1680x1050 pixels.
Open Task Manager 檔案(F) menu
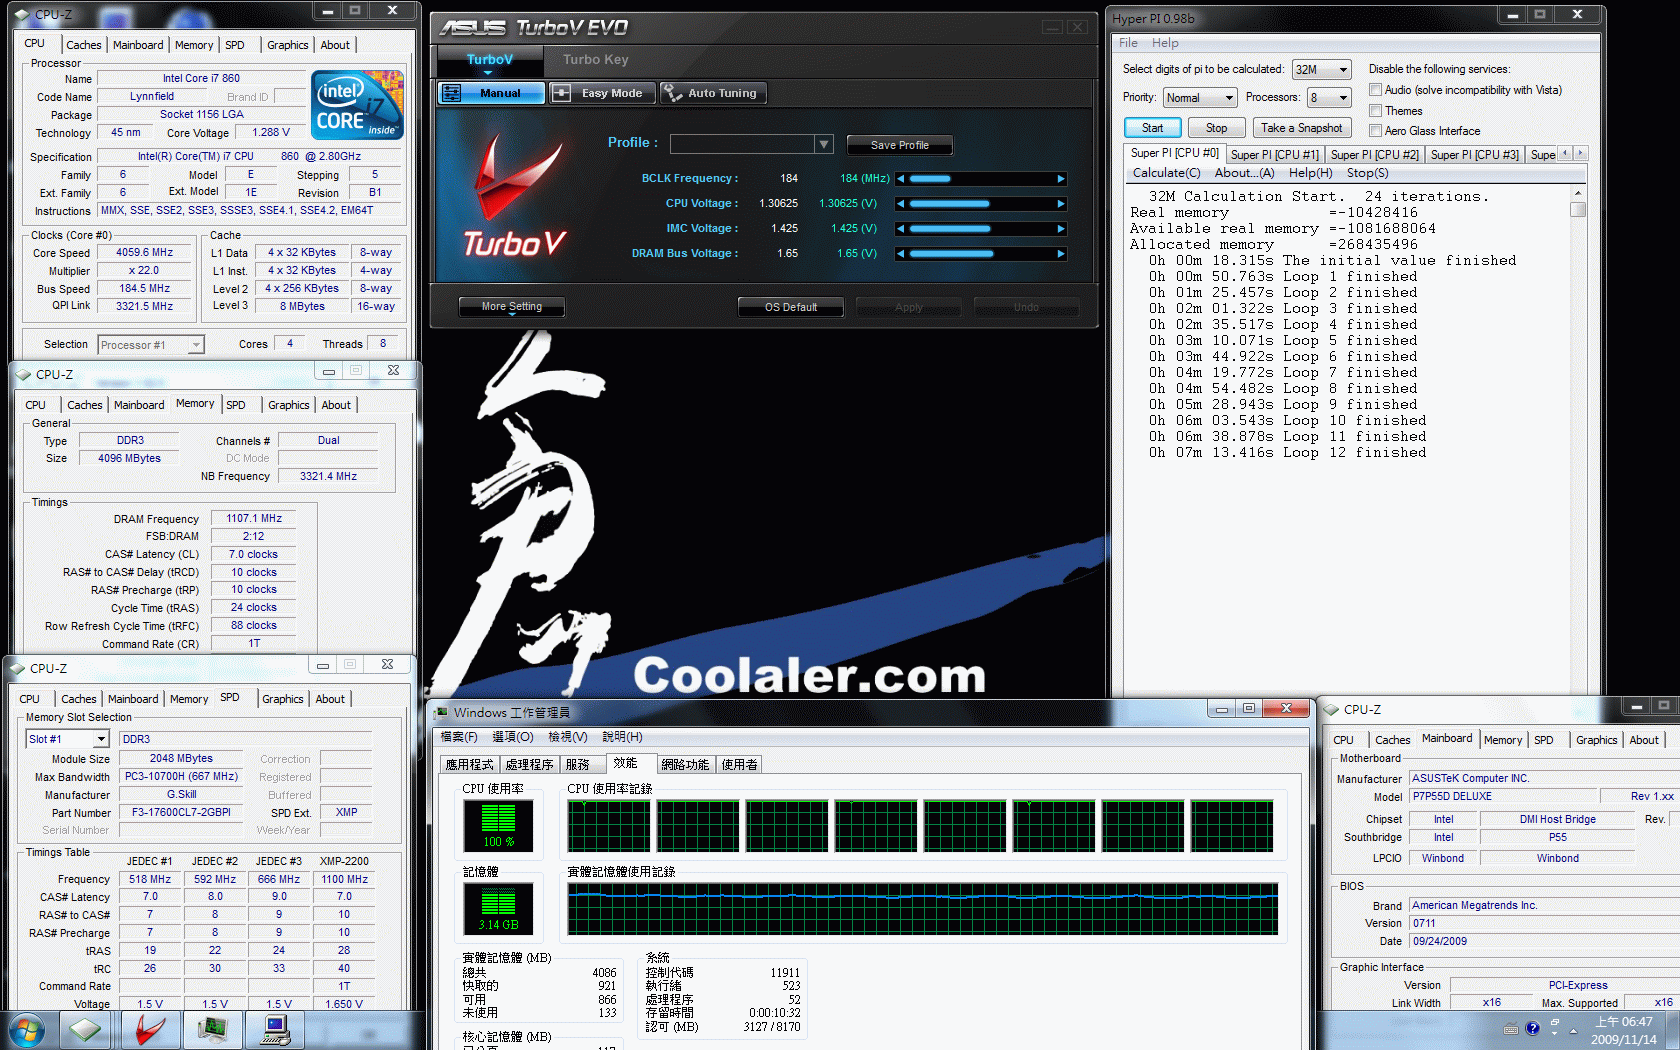pos(459,737)
